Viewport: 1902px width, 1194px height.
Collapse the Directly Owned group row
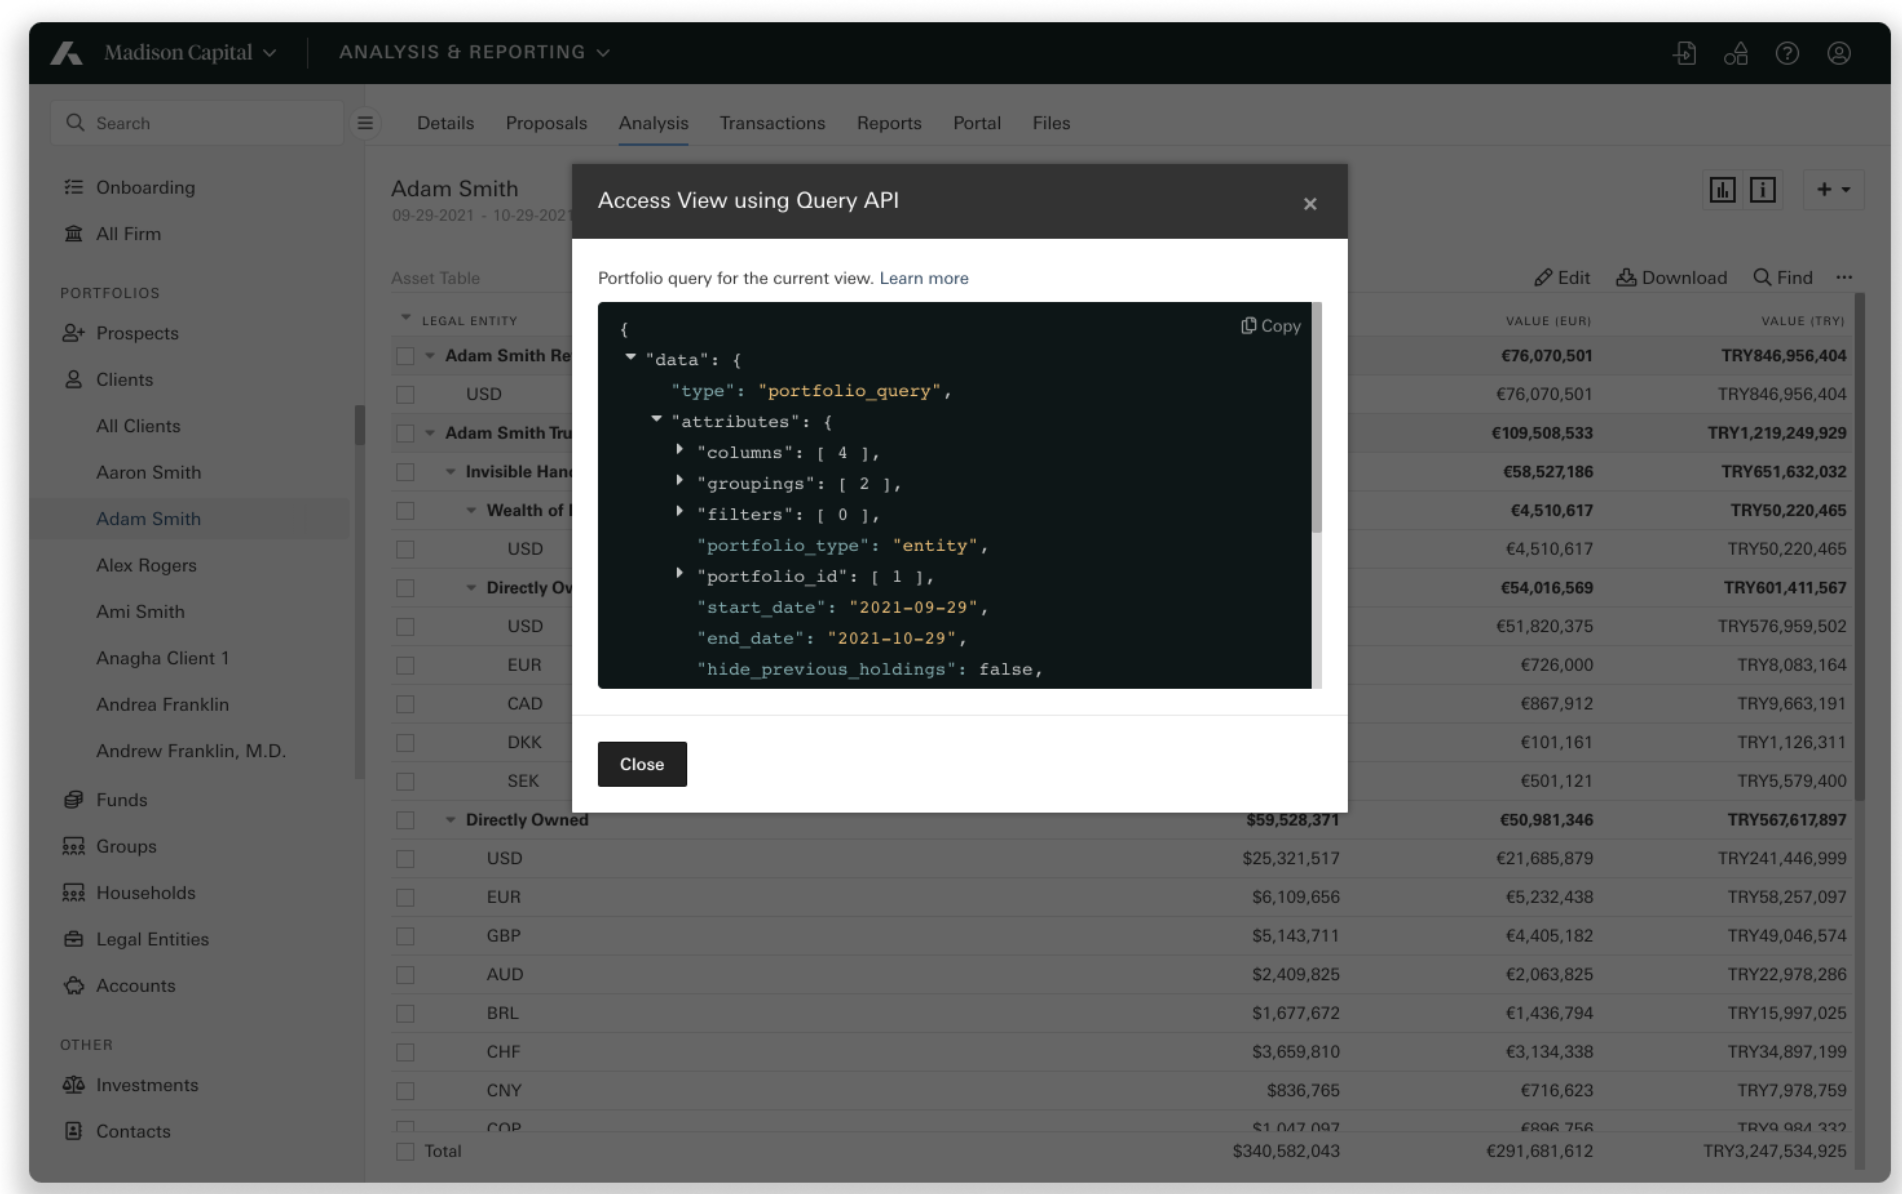point(450,820)
